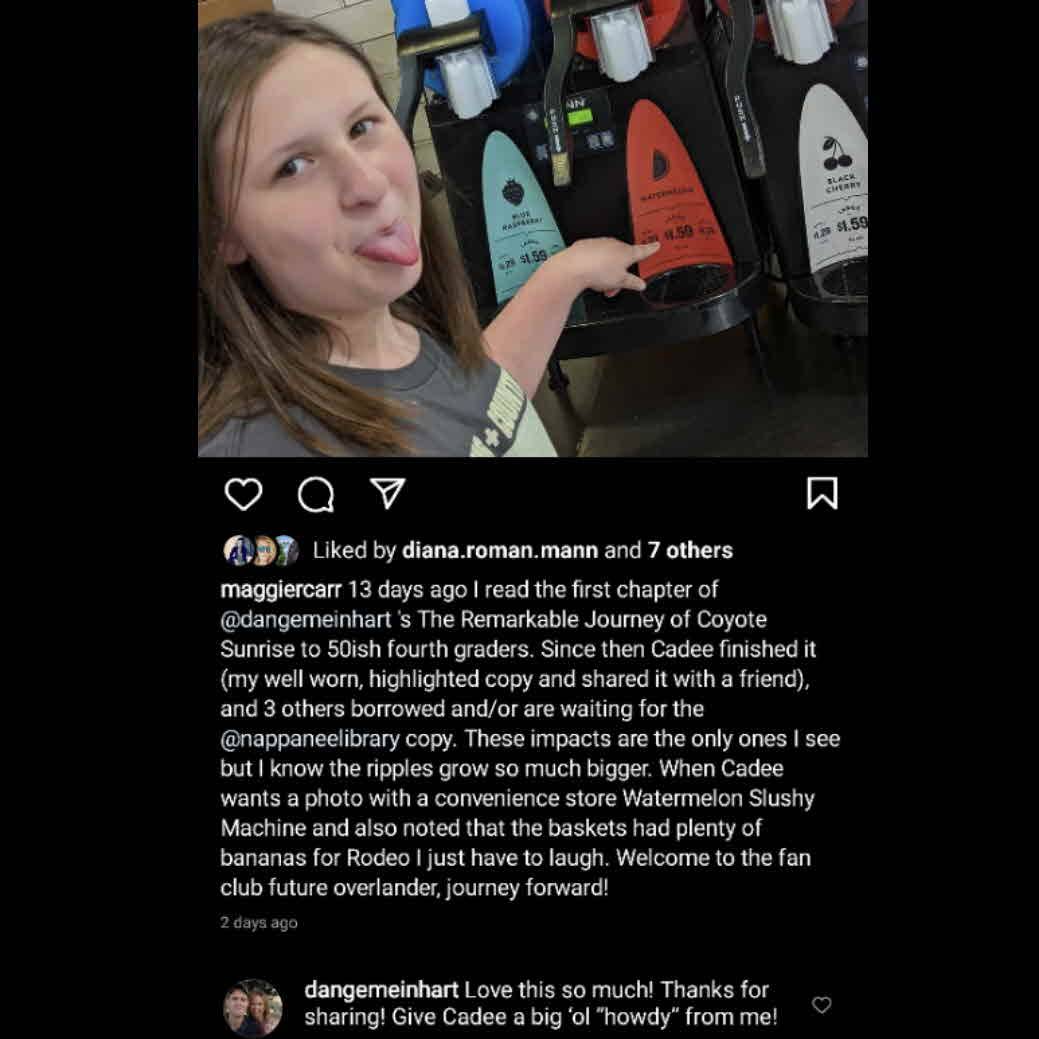The height and width of the screenshot is (1039, 1039).
Task: Open diana.roman.mann's profile from likes
Action: tap(500, 550)
